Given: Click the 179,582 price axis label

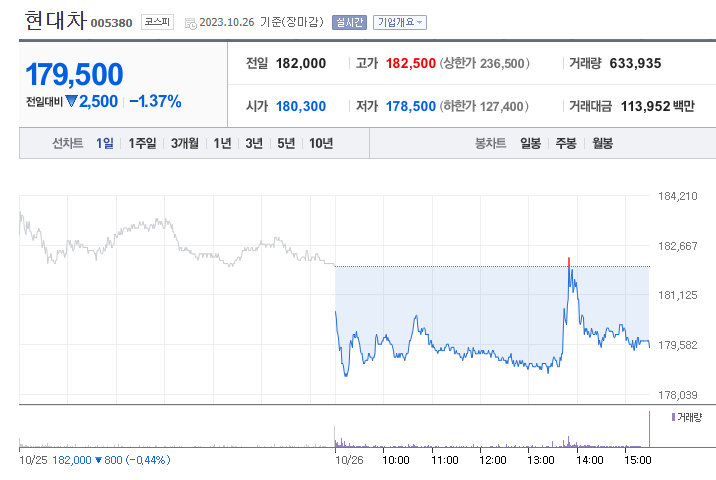Looking at the screenshot, I should 678,345.
